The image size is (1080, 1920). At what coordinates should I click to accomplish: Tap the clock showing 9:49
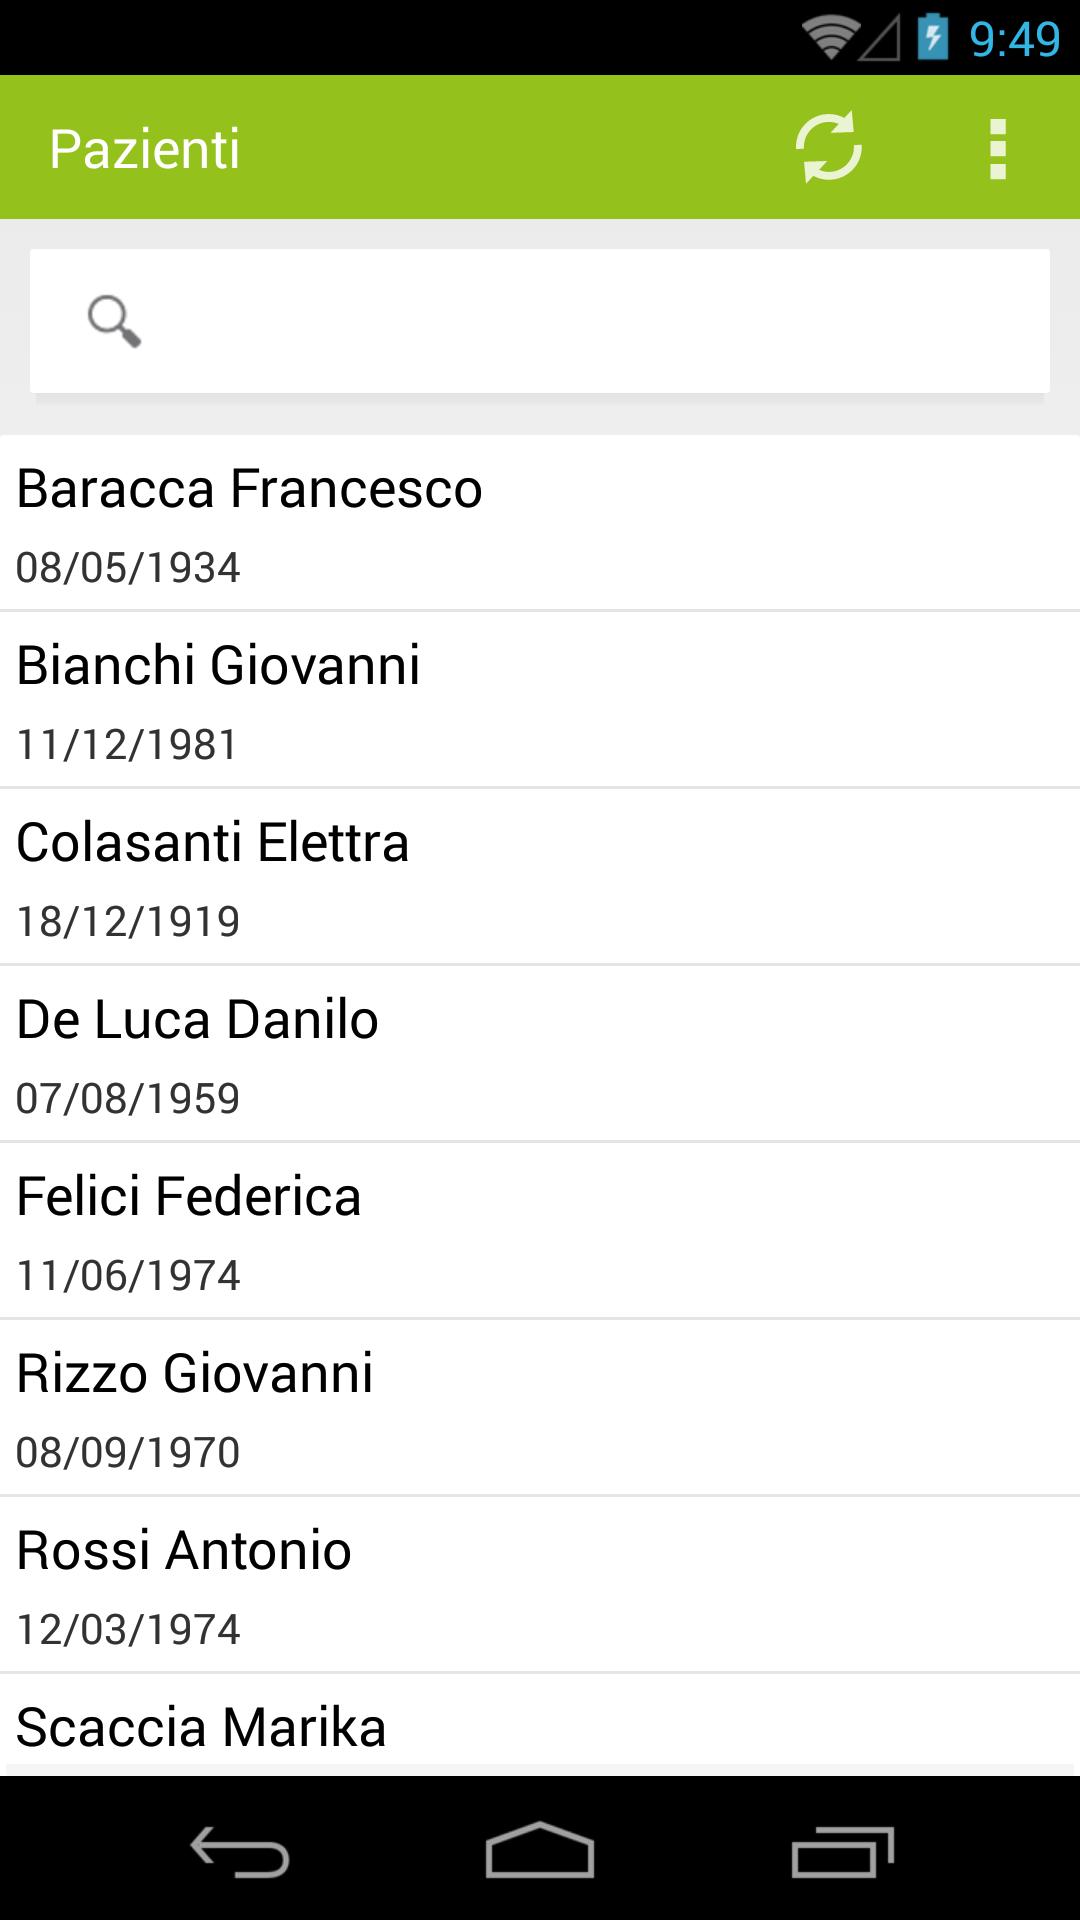coord(1014,39)
